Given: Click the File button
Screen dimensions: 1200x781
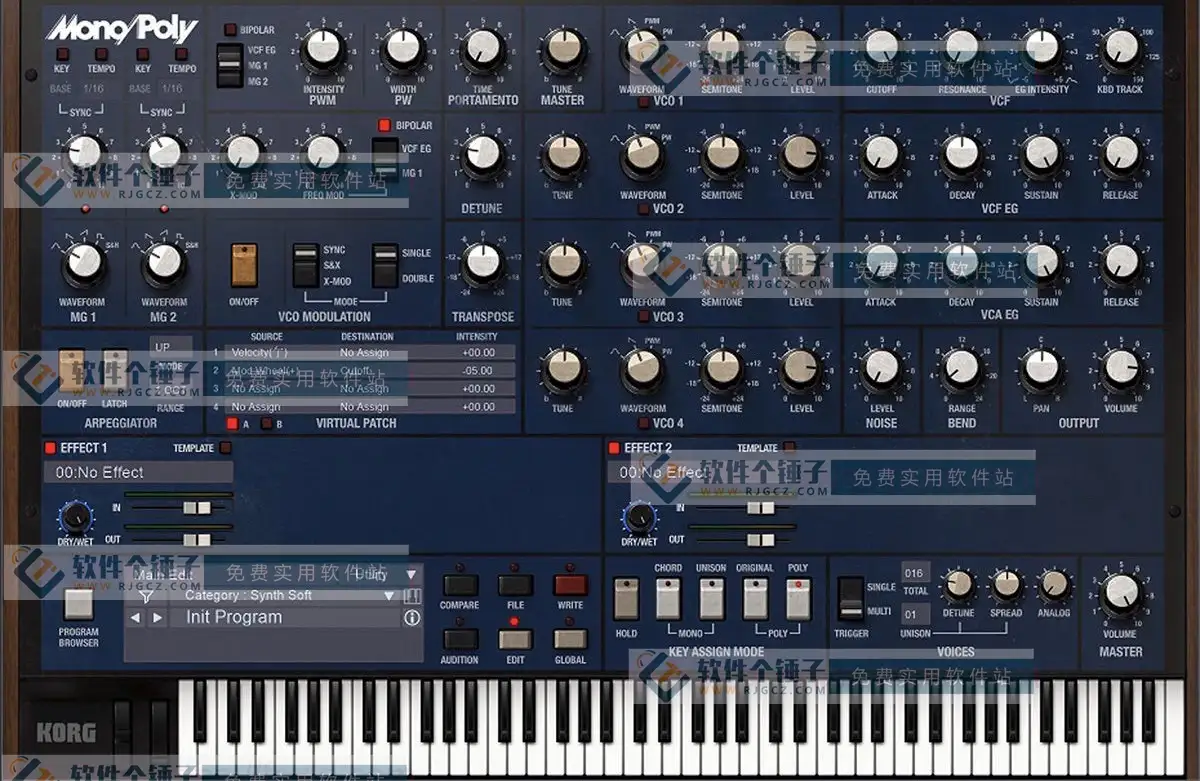Looking at the screenshot, I should point(515,586).
